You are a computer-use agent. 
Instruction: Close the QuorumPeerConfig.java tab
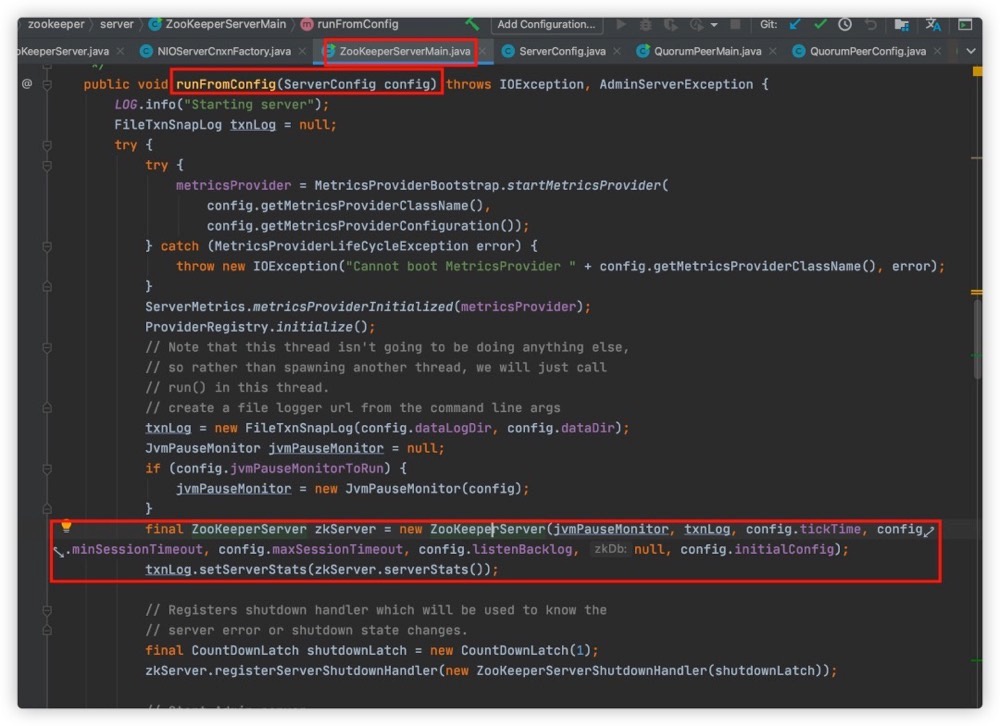tap(937, 51)
